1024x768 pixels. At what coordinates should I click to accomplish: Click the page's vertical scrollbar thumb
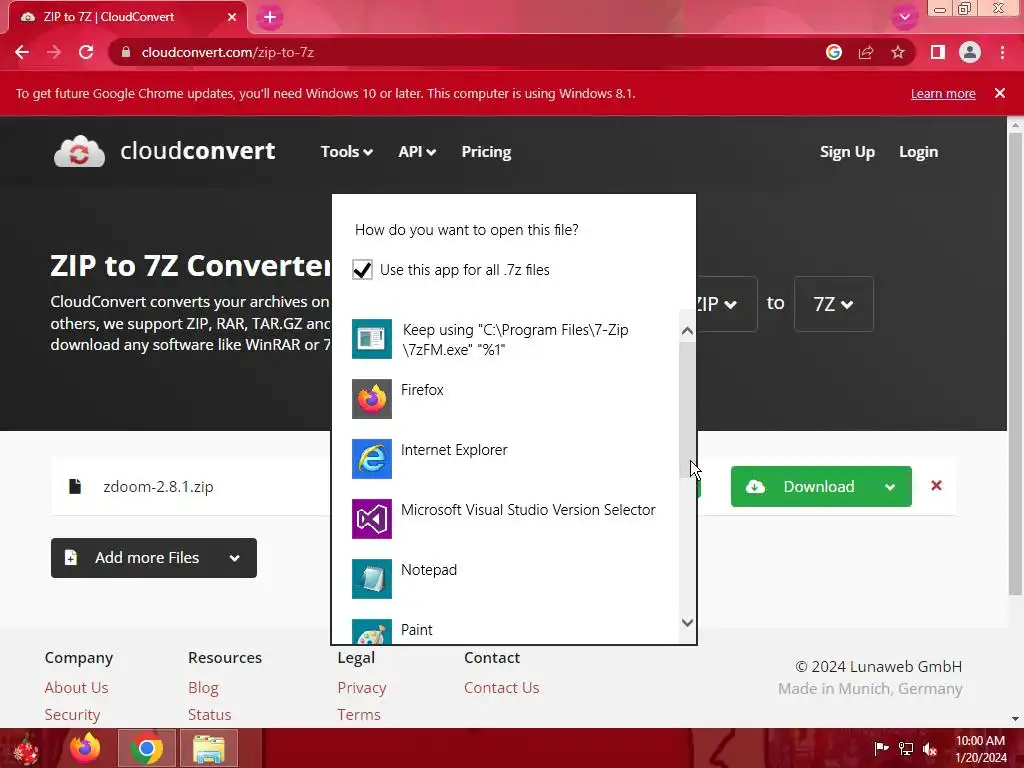(1015, 362)
